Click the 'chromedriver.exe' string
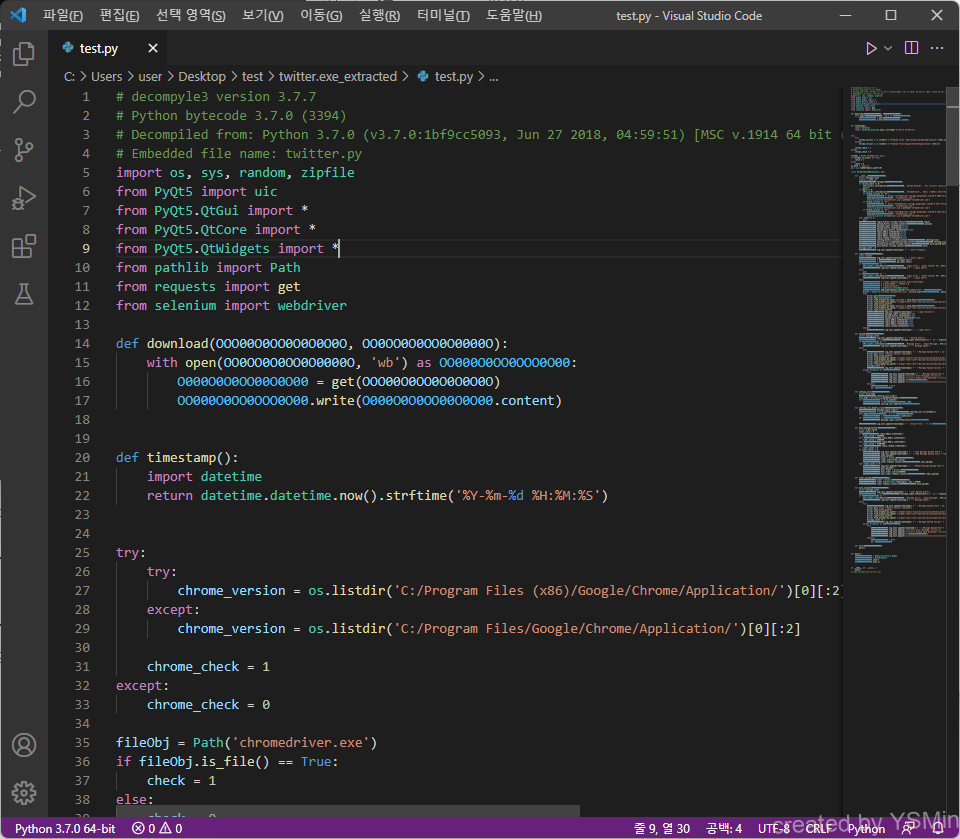This screenshot has width=960, height=839. [304, 743]
